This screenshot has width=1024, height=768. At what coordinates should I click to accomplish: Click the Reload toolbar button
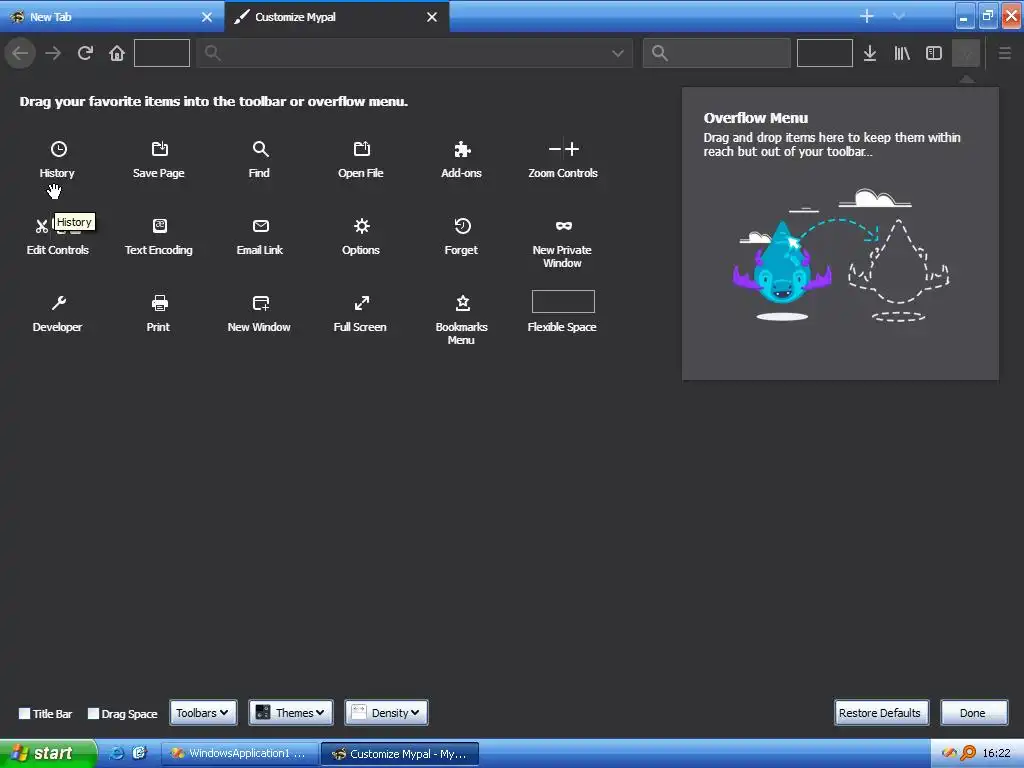click(85, 53)
